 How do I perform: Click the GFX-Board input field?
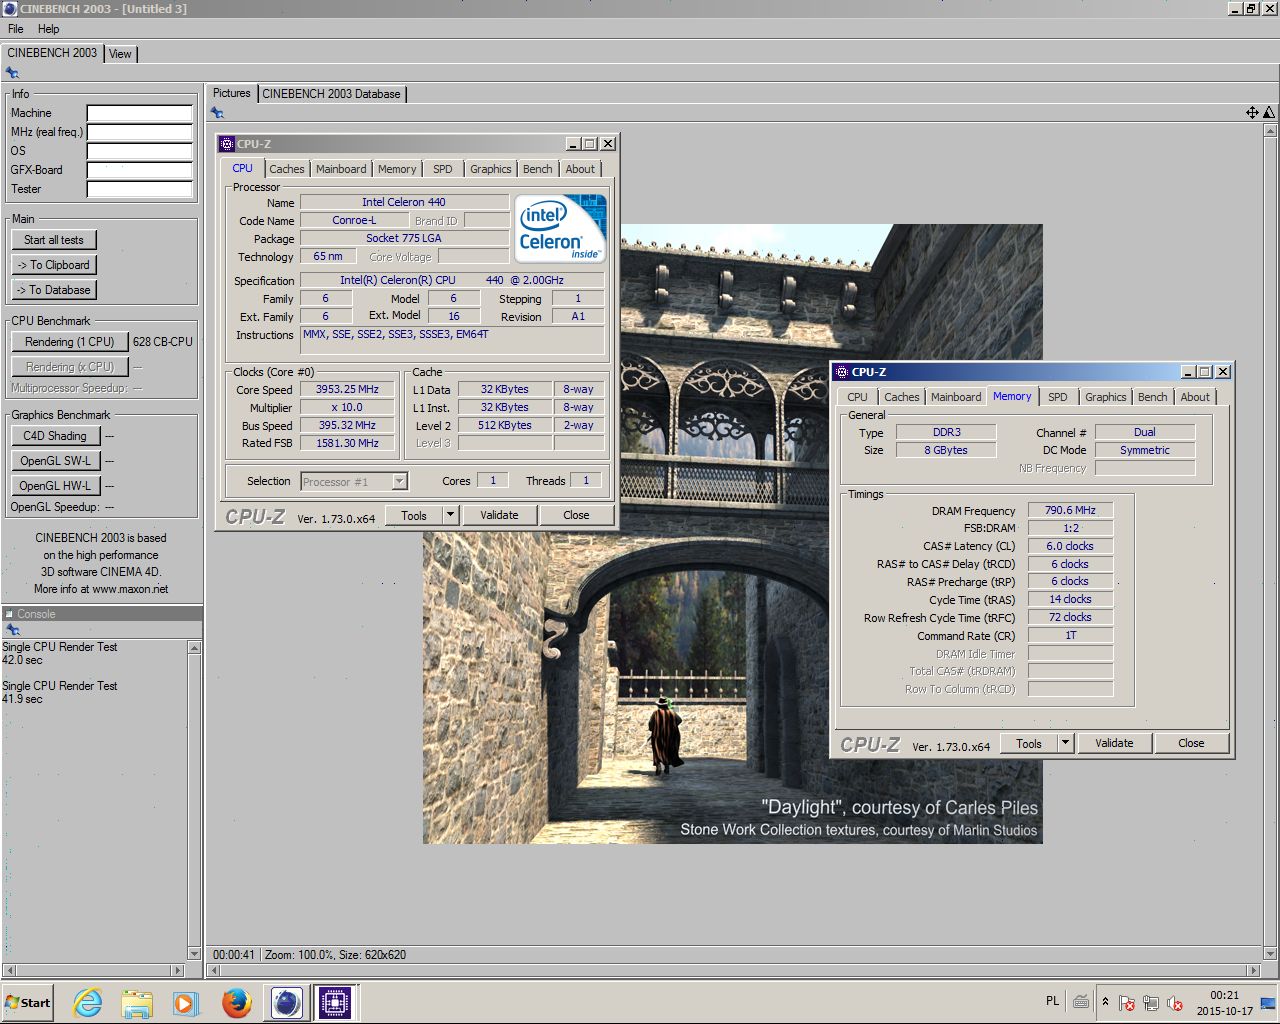139,170
